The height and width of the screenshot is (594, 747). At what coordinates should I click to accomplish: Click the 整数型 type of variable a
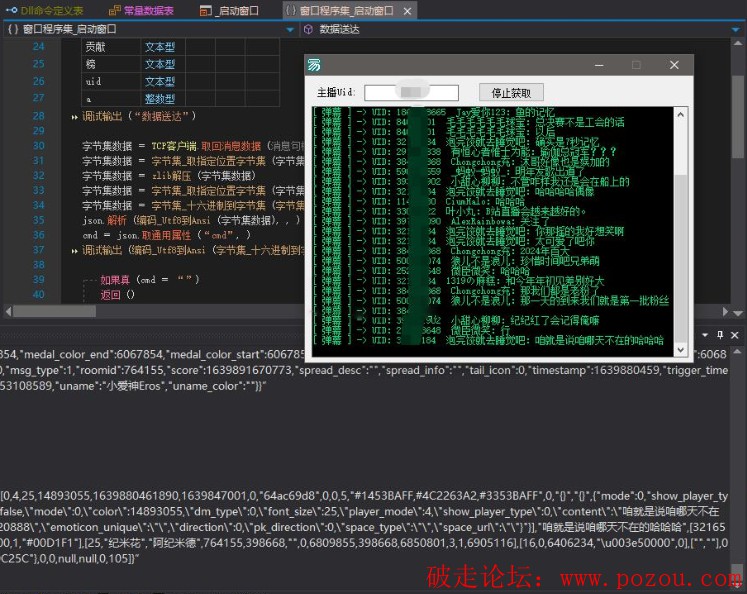[x=160, y=99]
